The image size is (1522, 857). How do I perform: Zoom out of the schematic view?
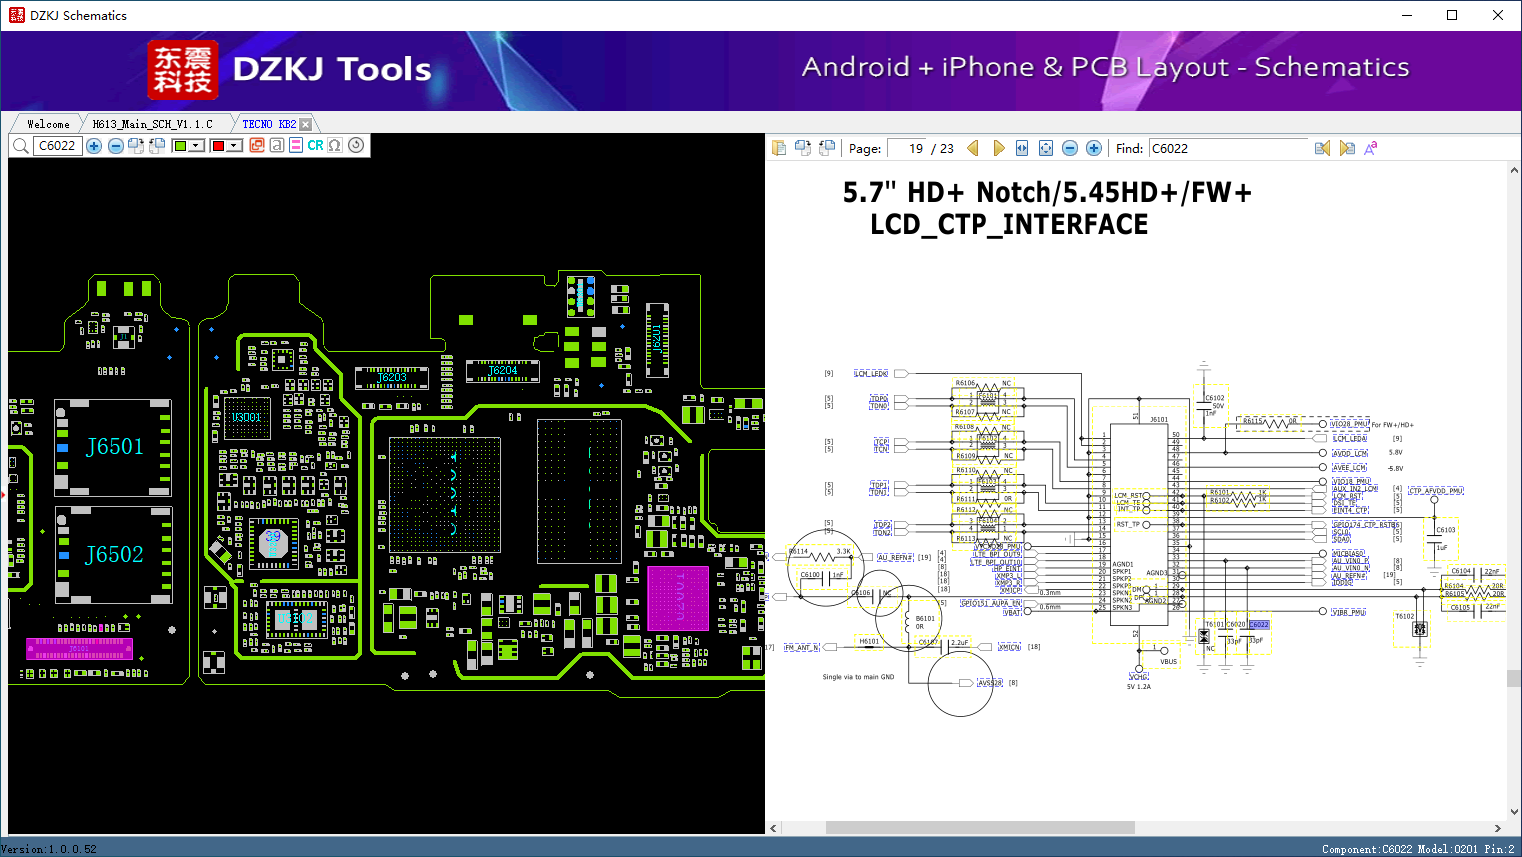1070,148
